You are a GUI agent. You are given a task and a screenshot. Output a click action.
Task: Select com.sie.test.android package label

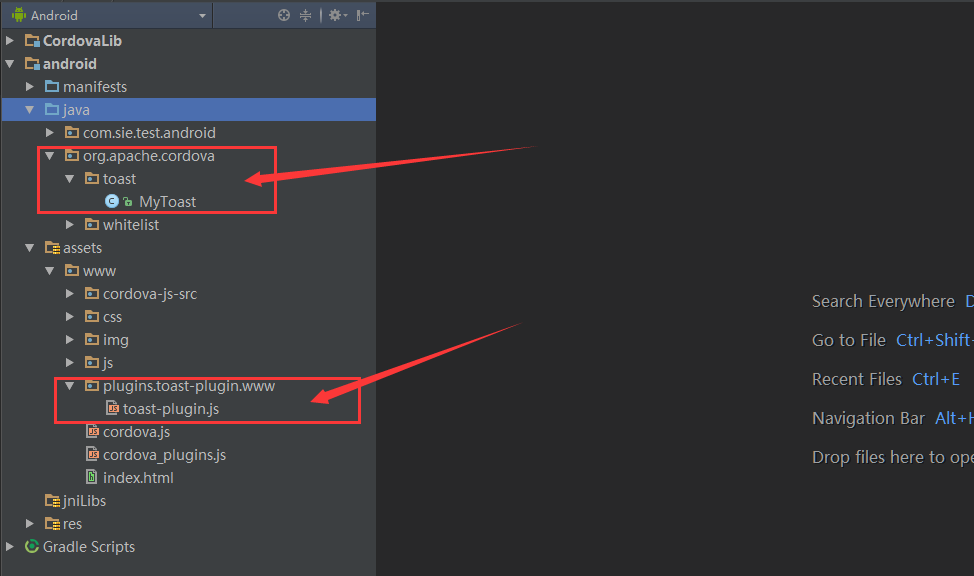point(149,133)
